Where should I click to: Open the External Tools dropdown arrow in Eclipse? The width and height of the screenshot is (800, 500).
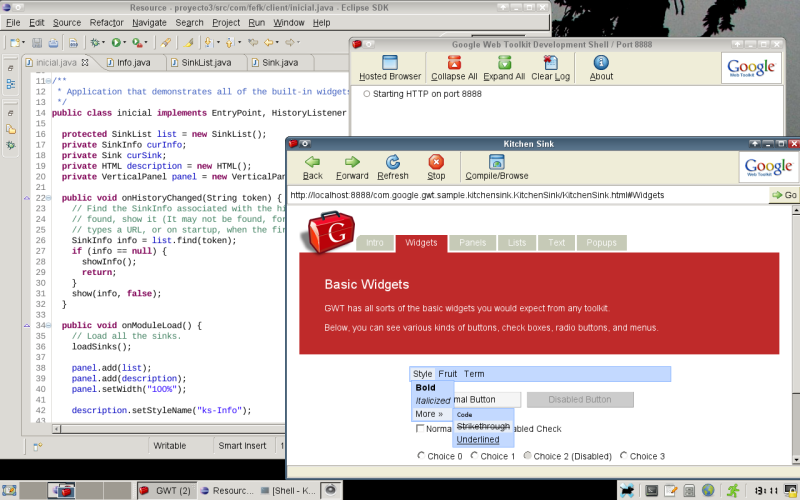[x=146, y=42]
